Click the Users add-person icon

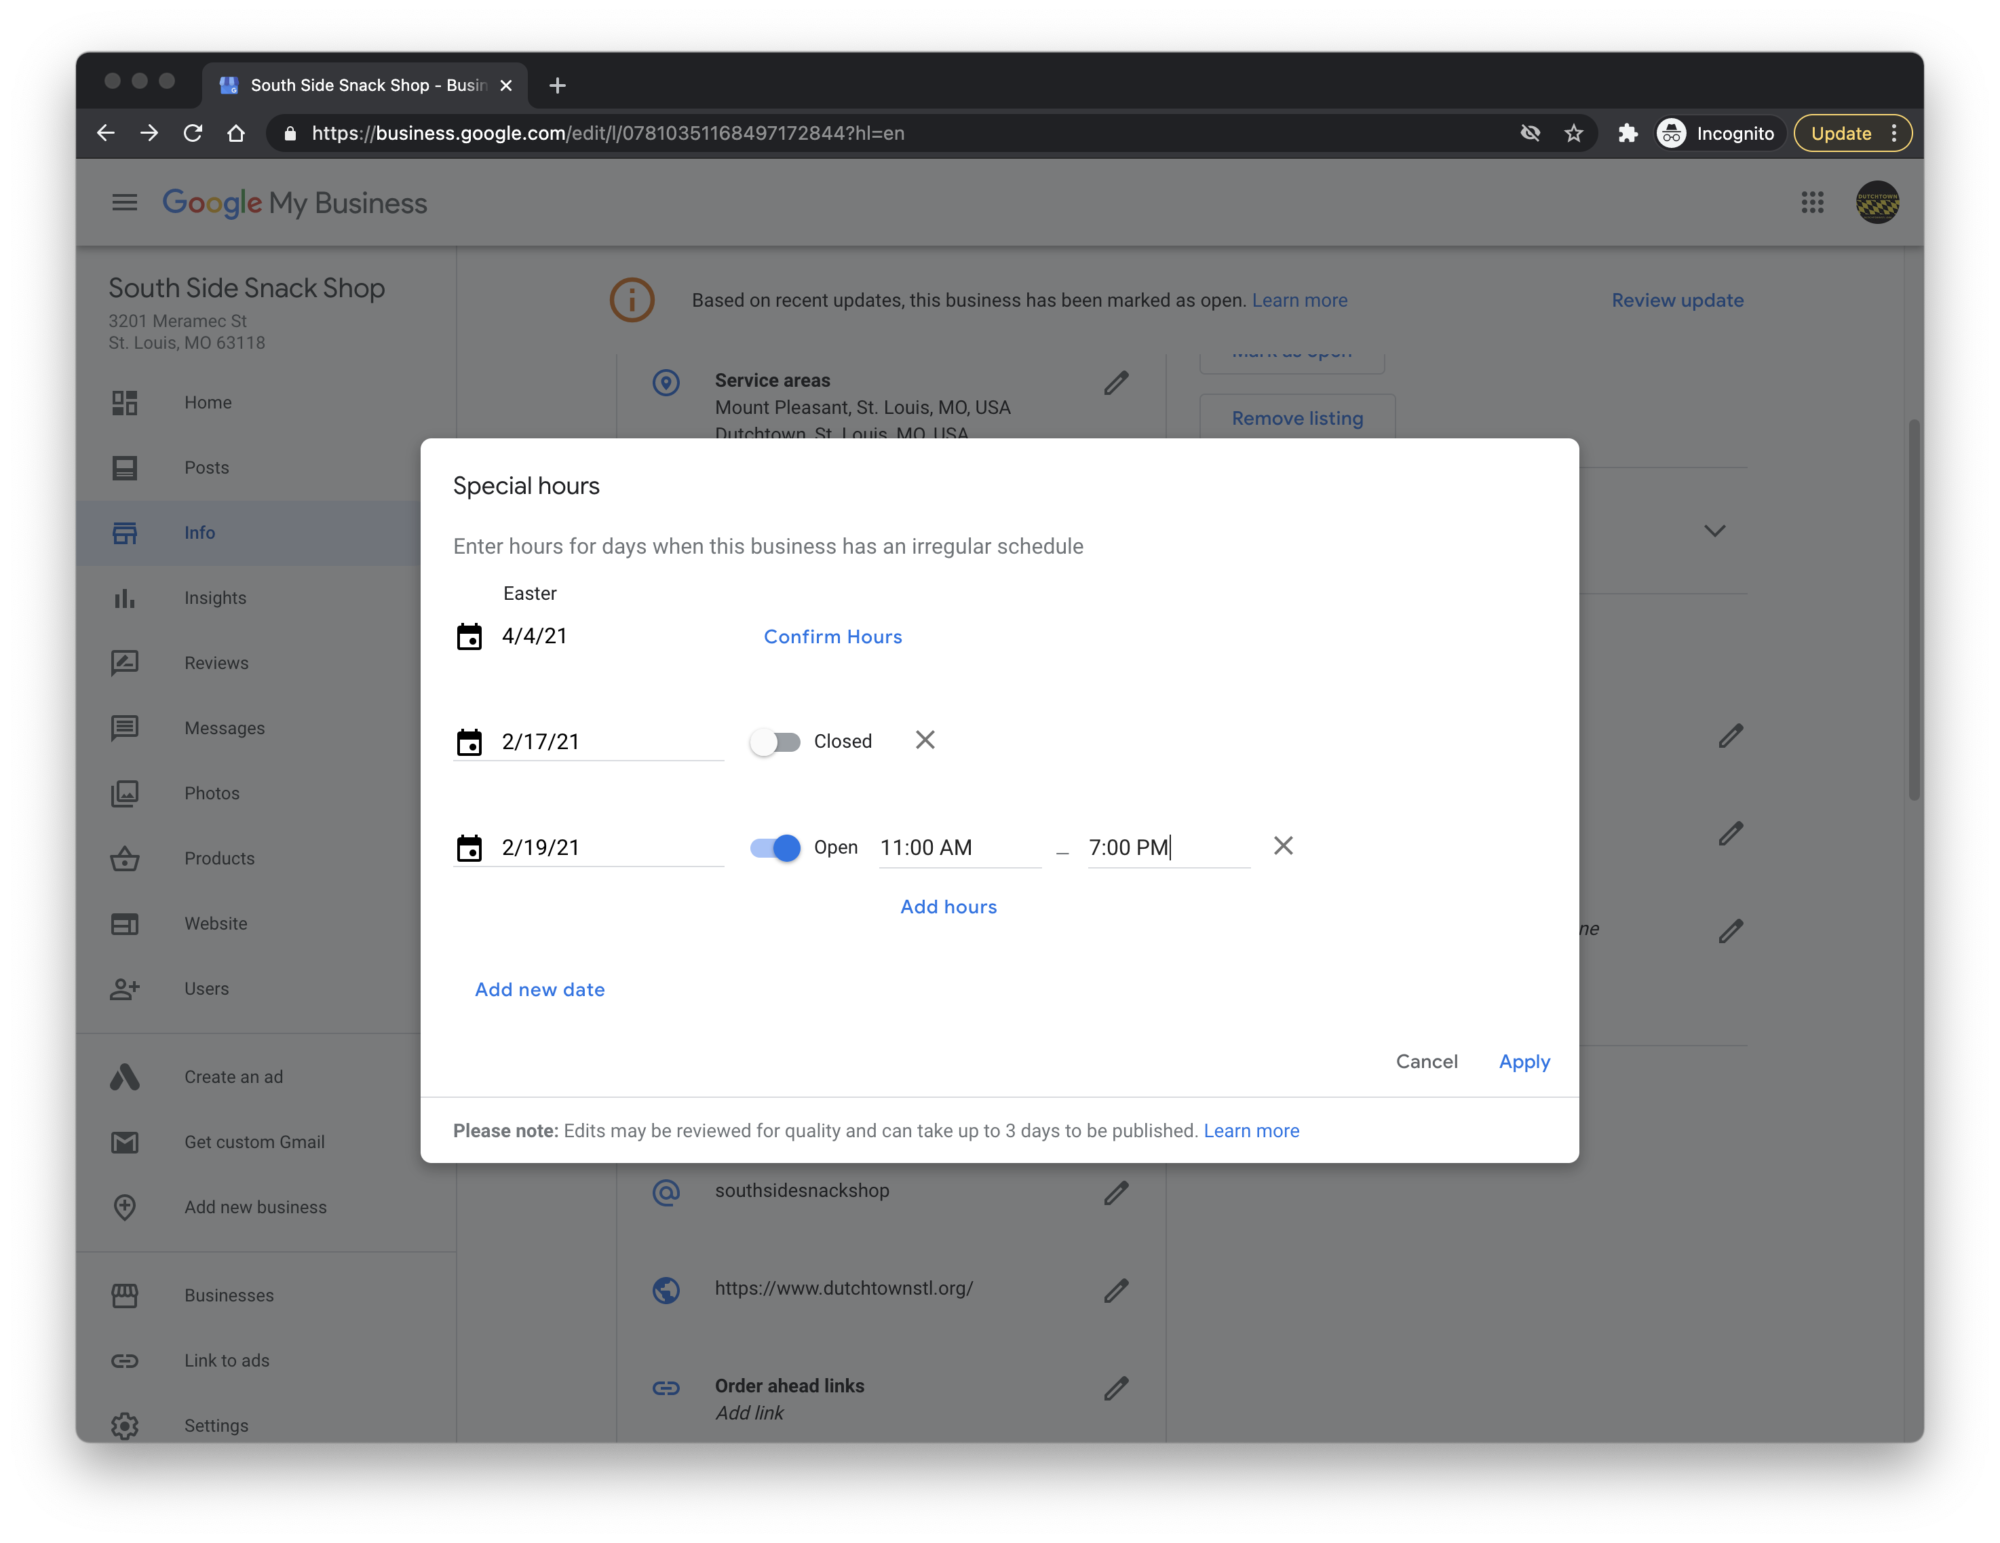[124, 989]
